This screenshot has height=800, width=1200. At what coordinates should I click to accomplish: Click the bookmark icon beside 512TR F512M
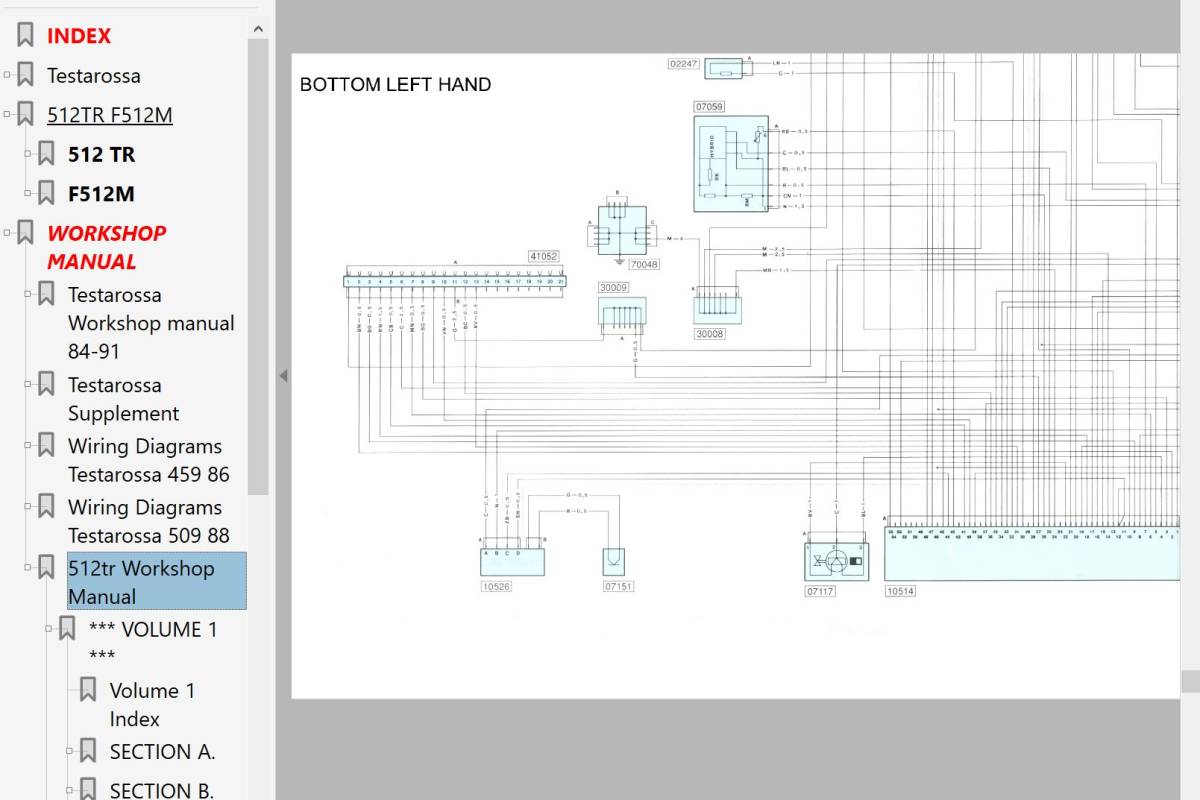tap(25, 115)
